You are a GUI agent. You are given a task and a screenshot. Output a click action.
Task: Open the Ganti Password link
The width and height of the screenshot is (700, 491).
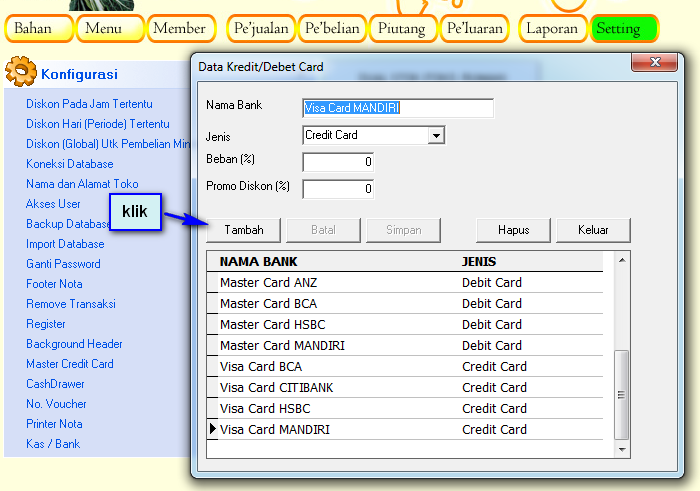(x=63, y=264)
